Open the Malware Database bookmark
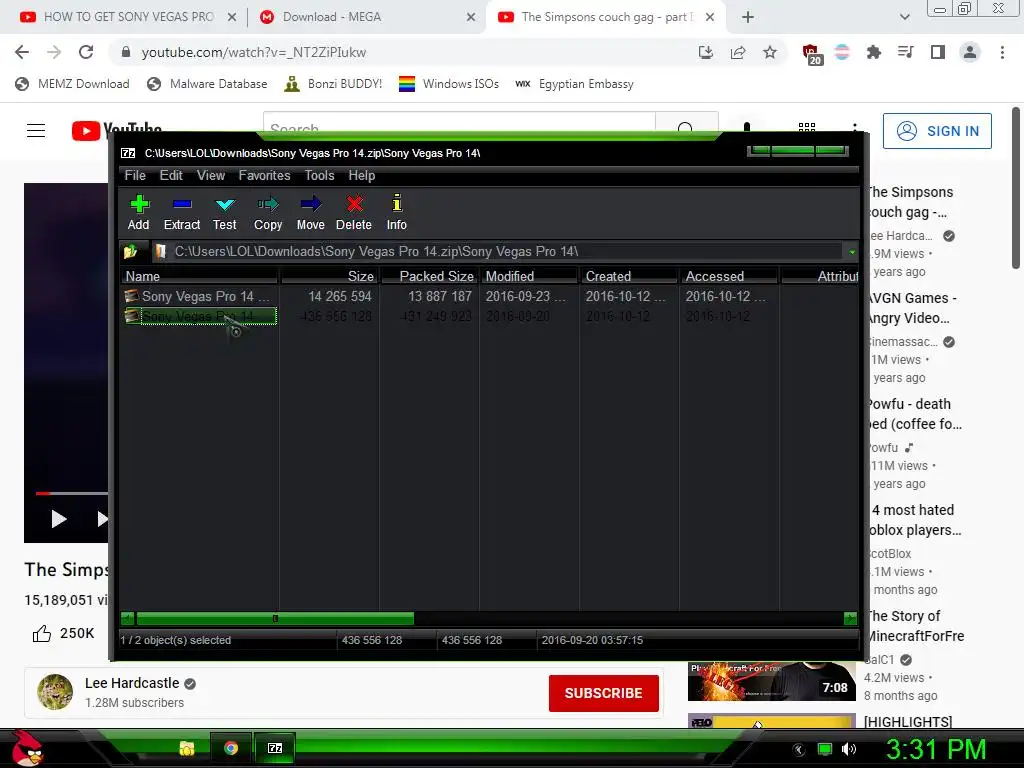The image size is (1024, 768). click(x=208, y=84)
